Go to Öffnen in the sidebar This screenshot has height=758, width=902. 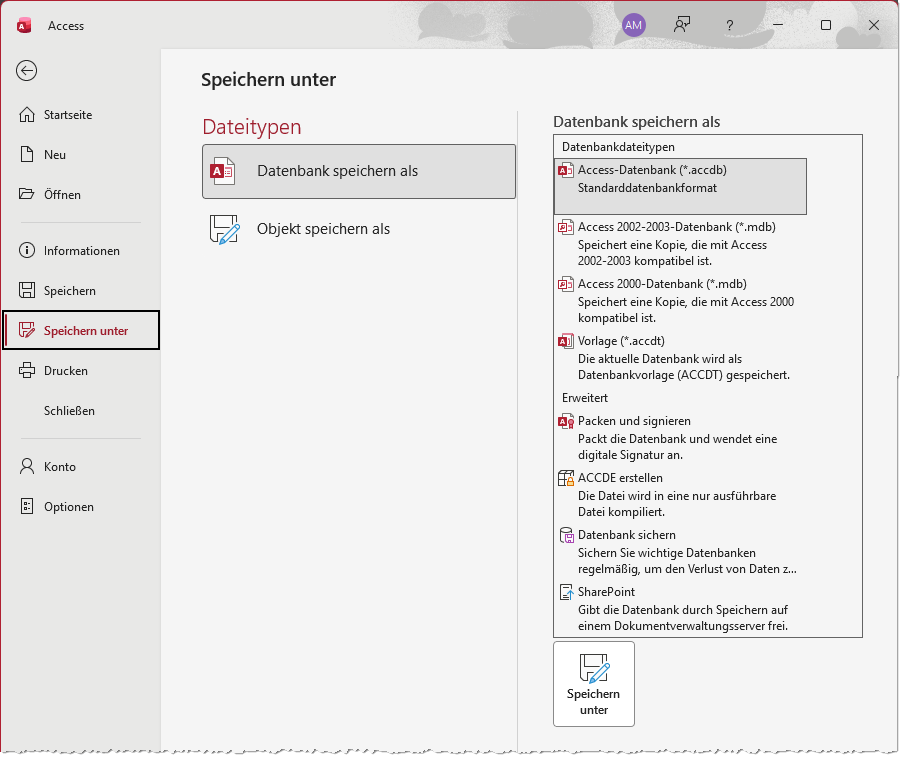coord(81,194)
